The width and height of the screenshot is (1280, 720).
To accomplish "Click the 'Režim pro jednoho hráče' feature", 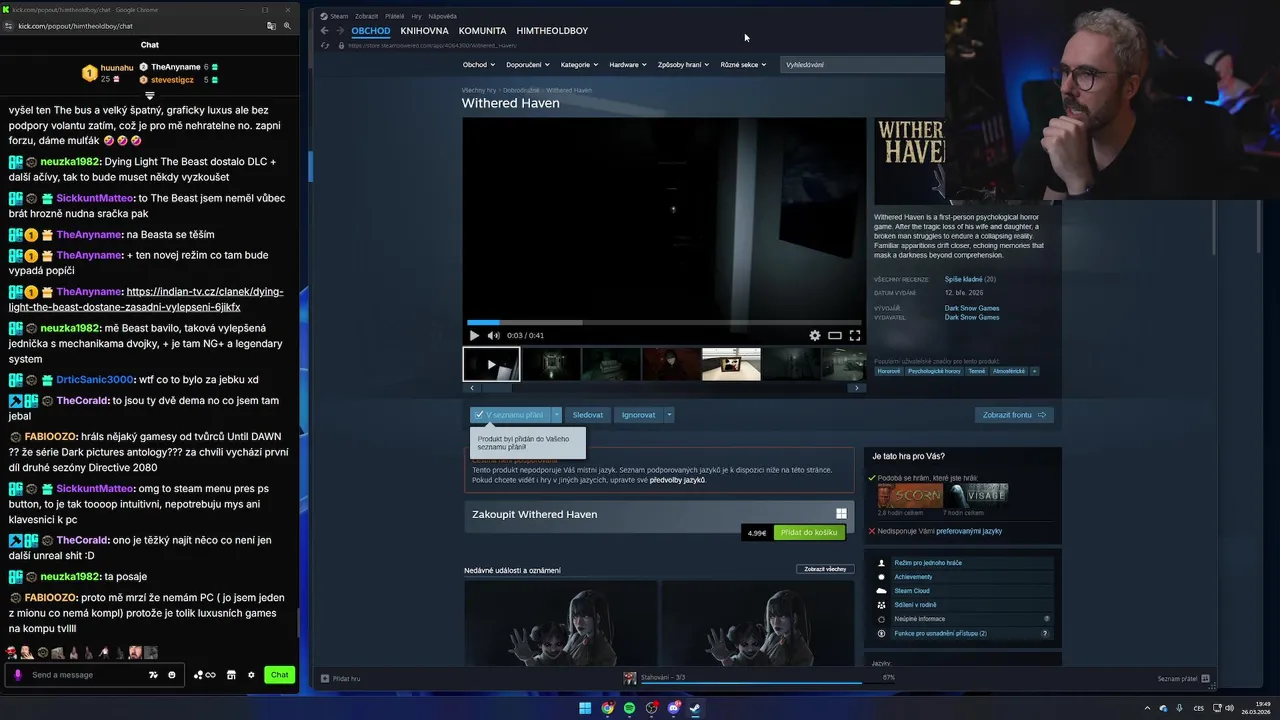I will [928, 563].
